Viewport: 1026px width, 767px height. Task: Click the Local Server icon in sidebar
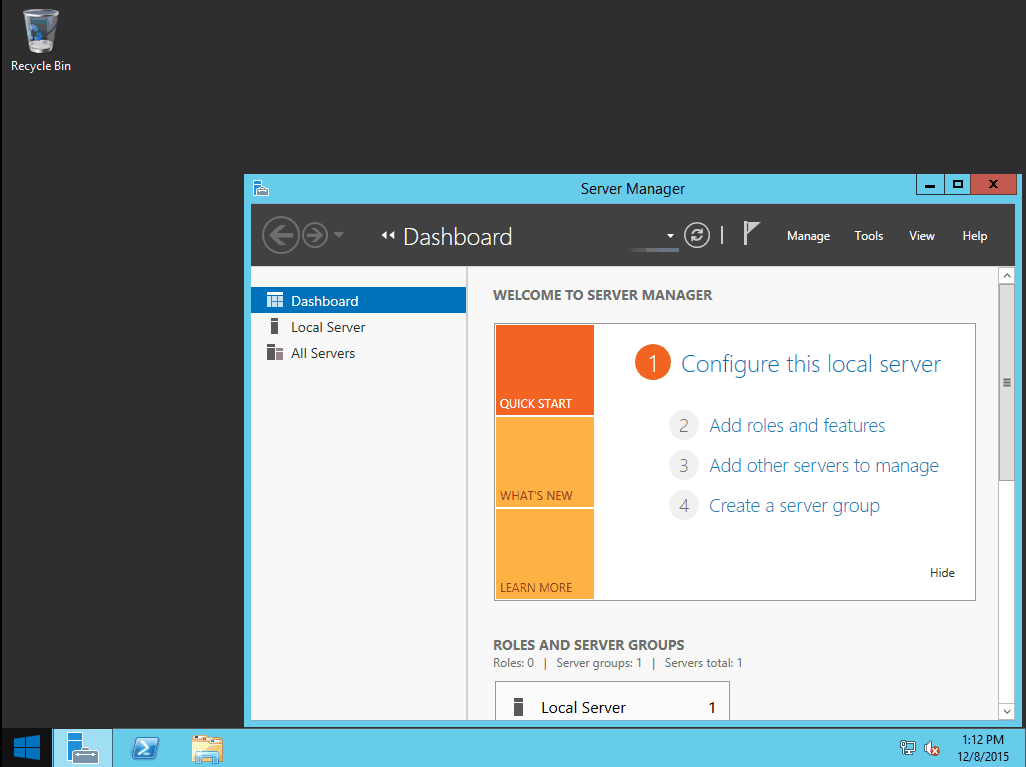pos(275,326)
